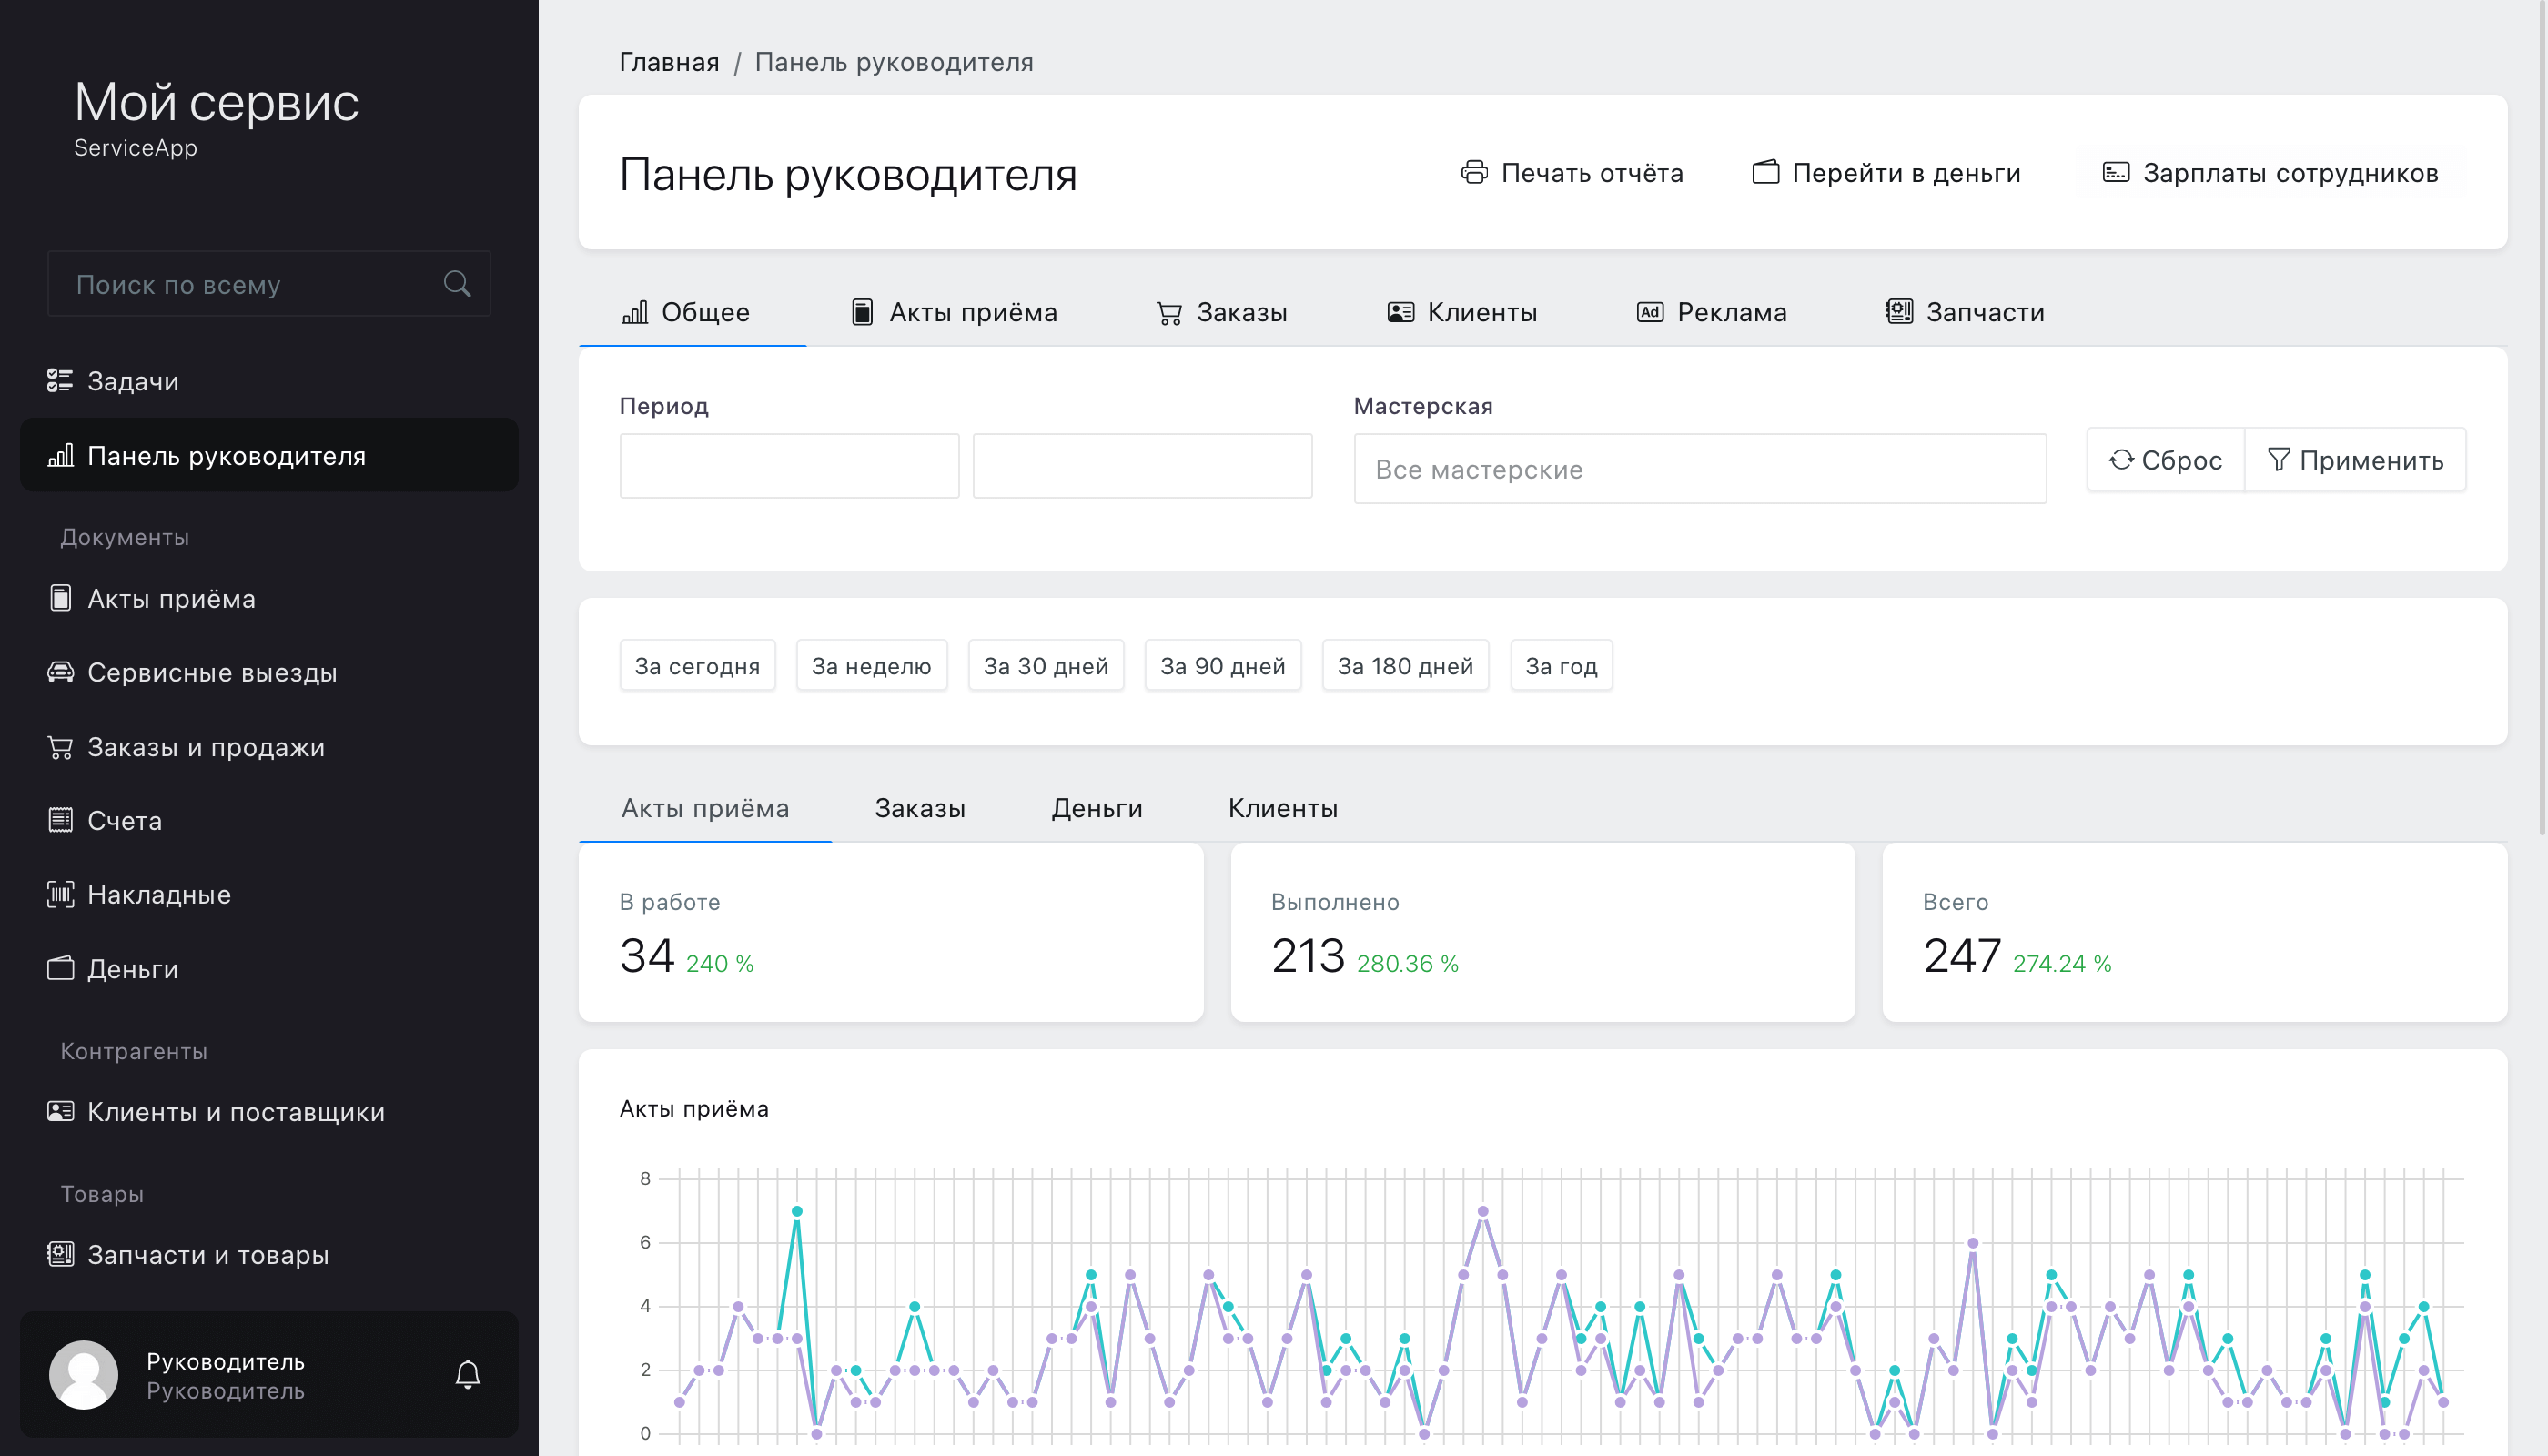This screenshot has height=1456, width=2548.
Task: Click the В работе 34 stat card
Action: point(891,932)
